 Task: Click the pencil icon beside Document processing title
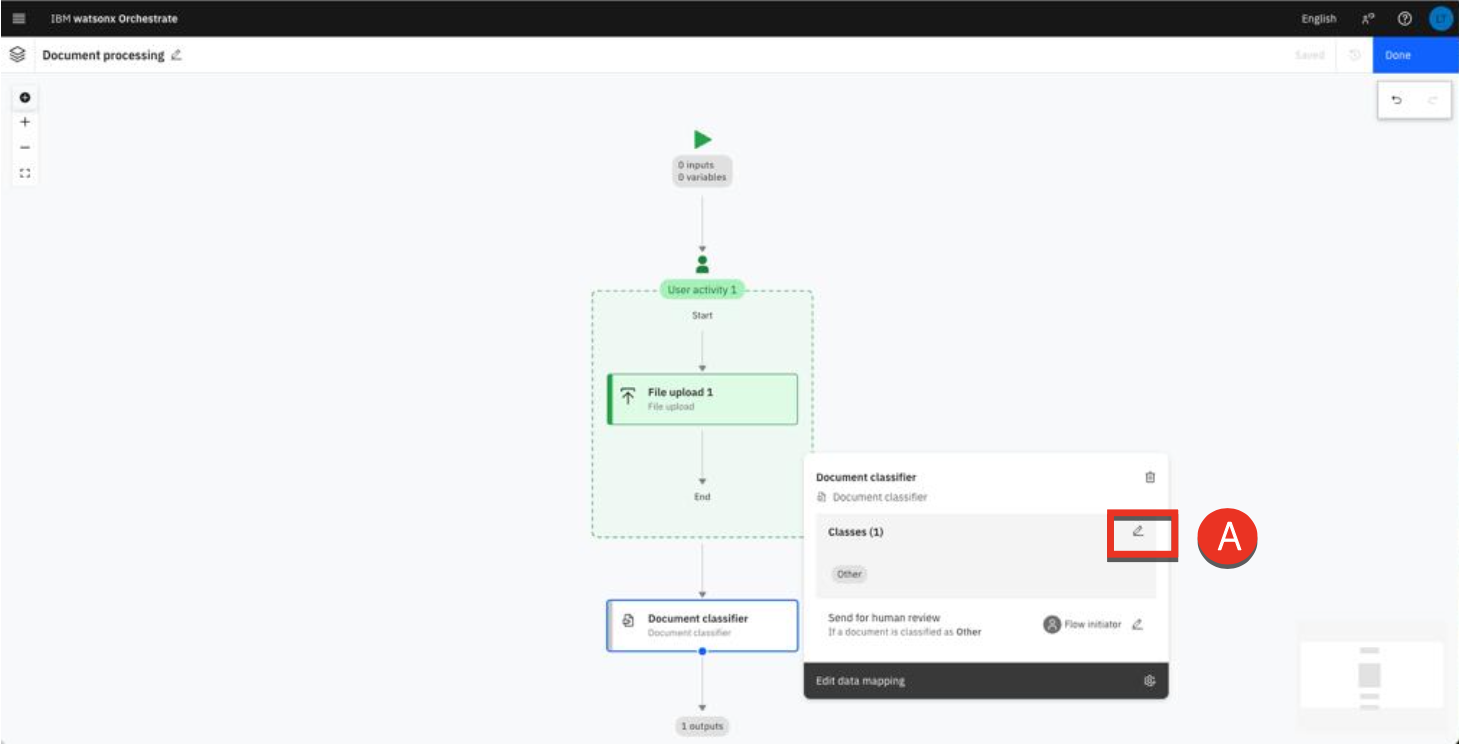tap(177, 55)
